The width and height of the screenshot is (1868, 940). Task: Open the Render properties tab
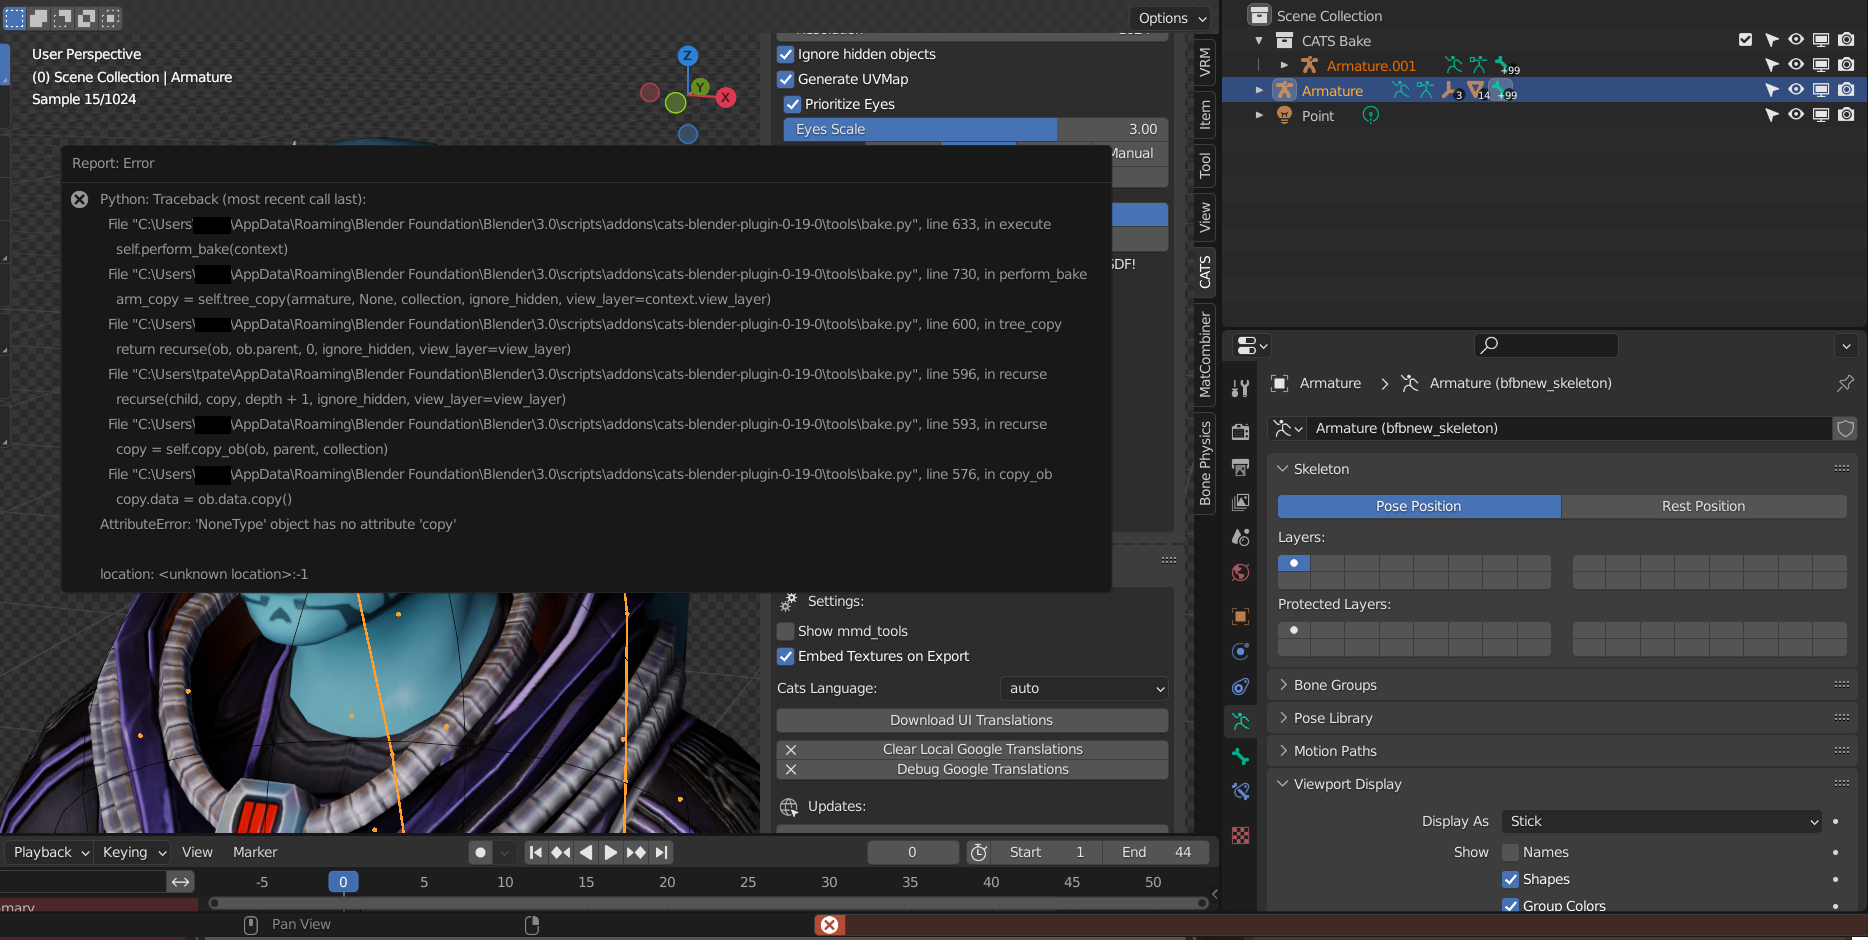pyautogui.click(x=1241, y=432)
